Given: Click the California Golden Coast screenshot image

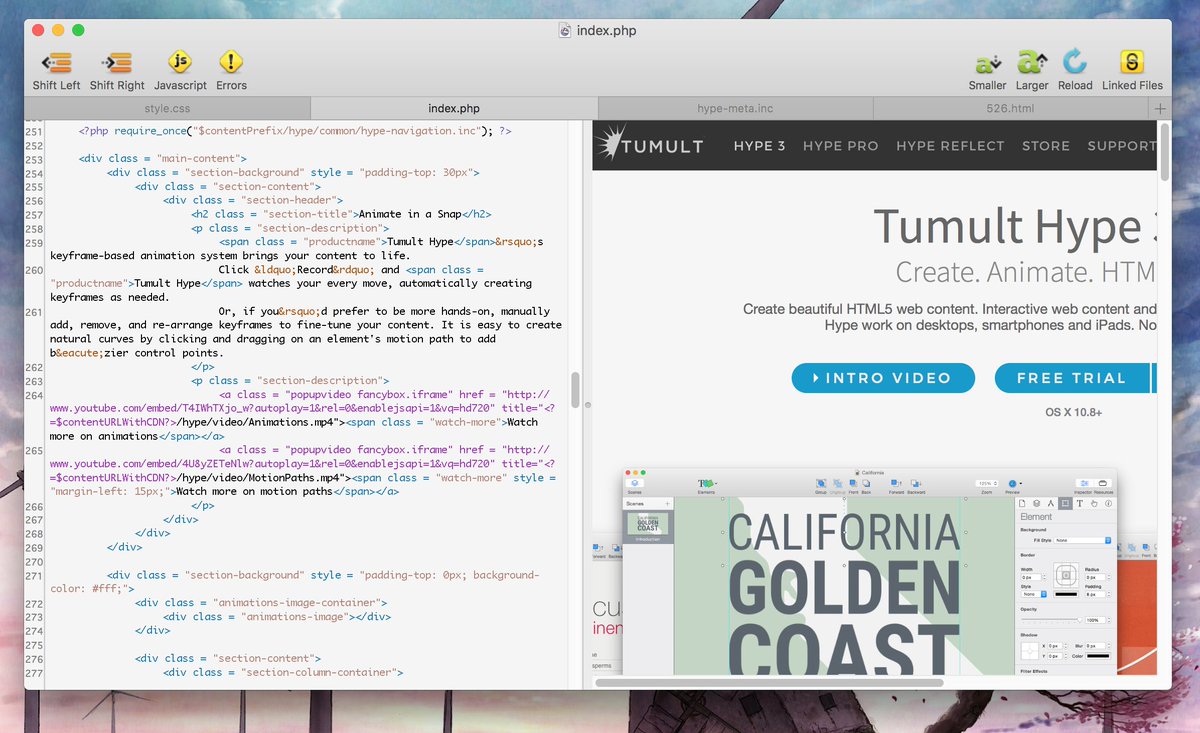Looking at the screenshot, I should [x=870, y=572].
